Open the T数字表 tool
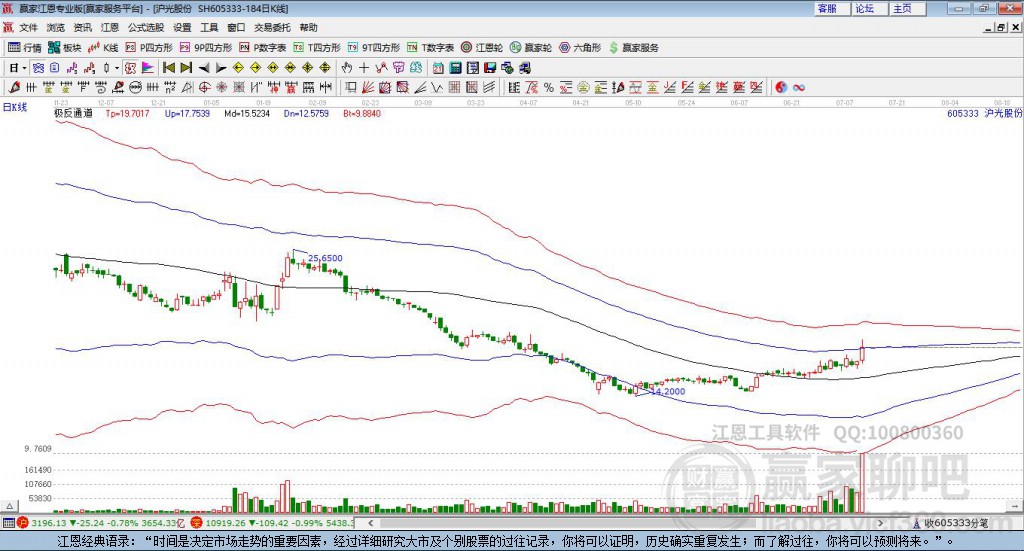Image resolution: width=1024 pixels, height=551 pixels. click(x=430, y=48)
